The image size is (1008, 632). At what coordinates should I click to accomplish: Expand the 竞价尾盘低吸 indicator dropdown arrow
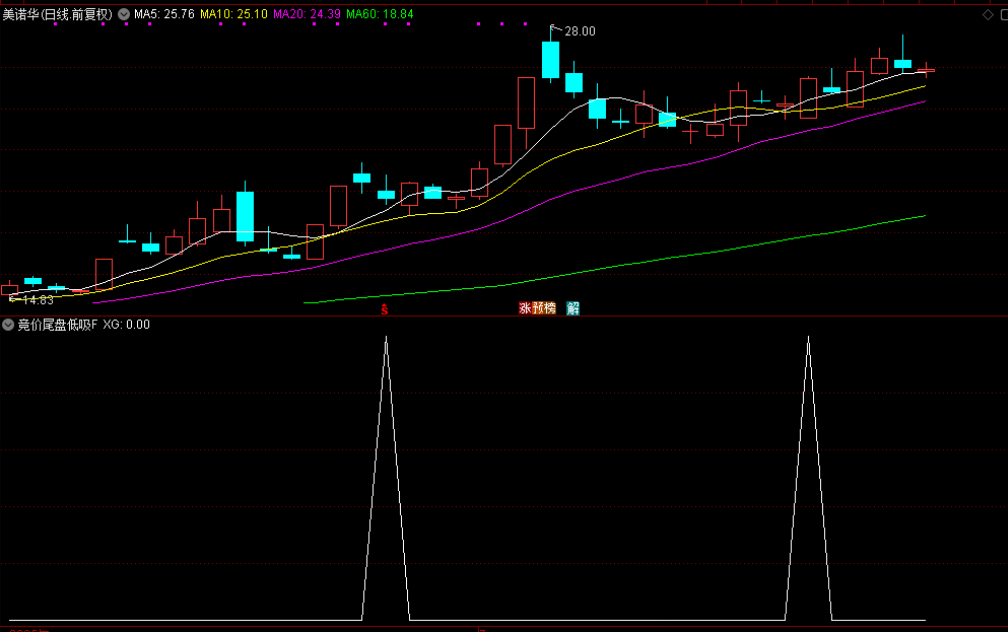pyautogui.click(x=8, y=325)
